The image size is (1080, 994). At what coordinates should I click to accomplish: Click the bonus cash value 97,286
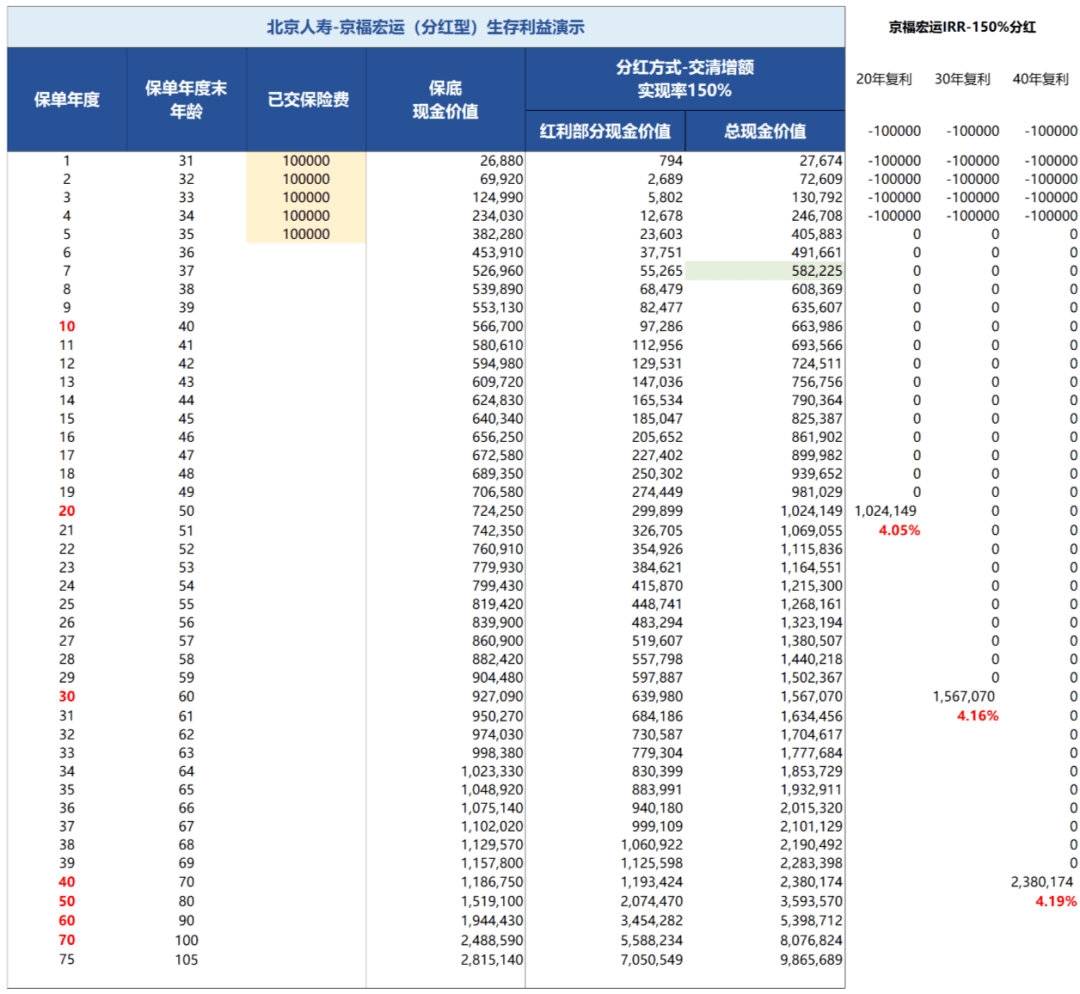click(661, 327)
